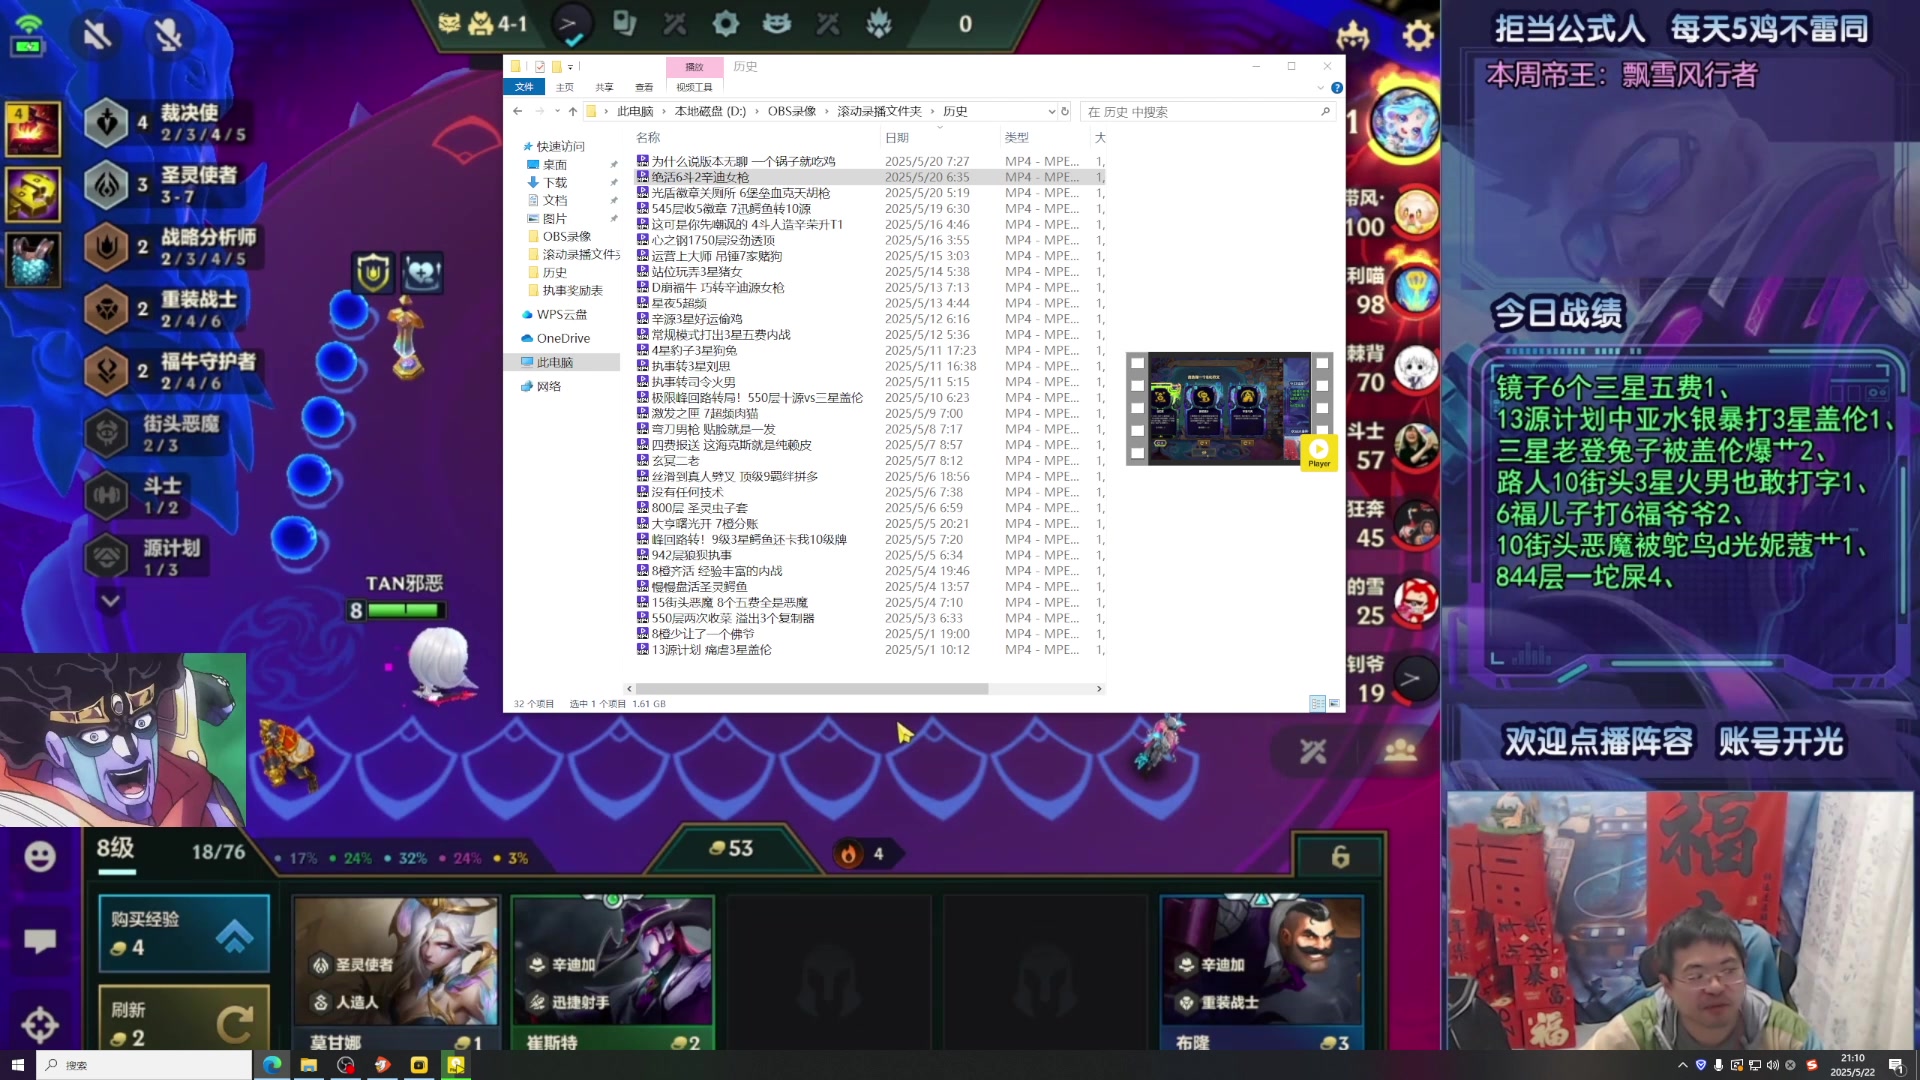This screenshot has height=1080, width=1920.
Task: Expand the trait list down chevron
Action: (x=110, y=601)
